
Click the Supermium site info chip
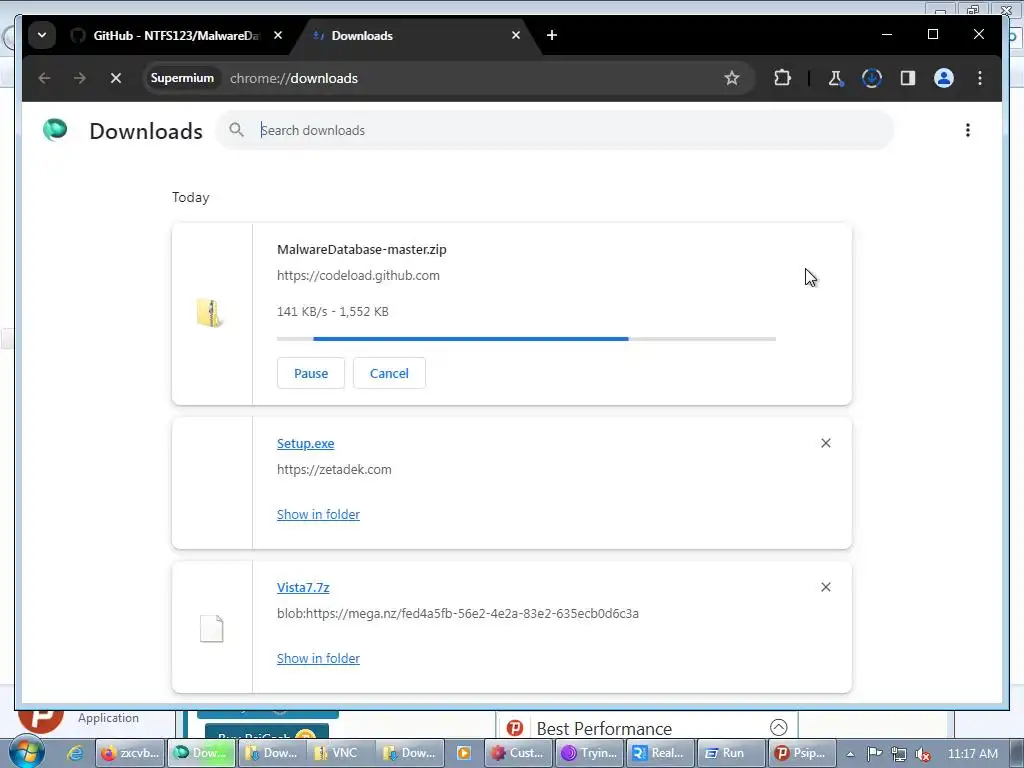182,78
